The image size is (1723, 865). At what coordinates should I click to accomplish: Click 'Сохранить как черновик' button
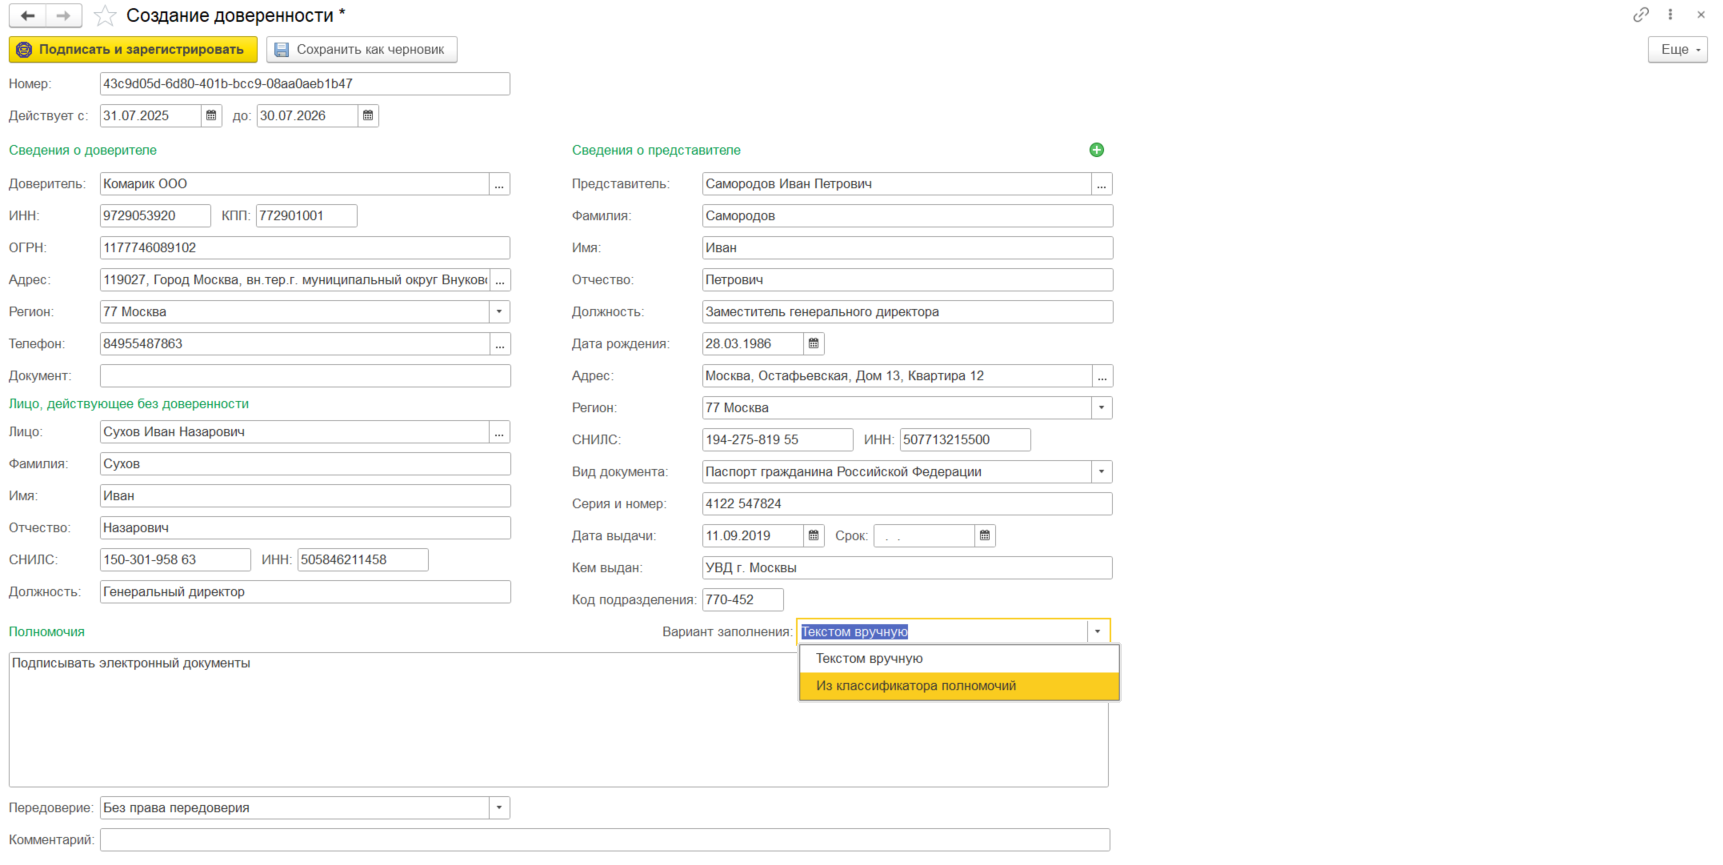(x=362, y=49)
